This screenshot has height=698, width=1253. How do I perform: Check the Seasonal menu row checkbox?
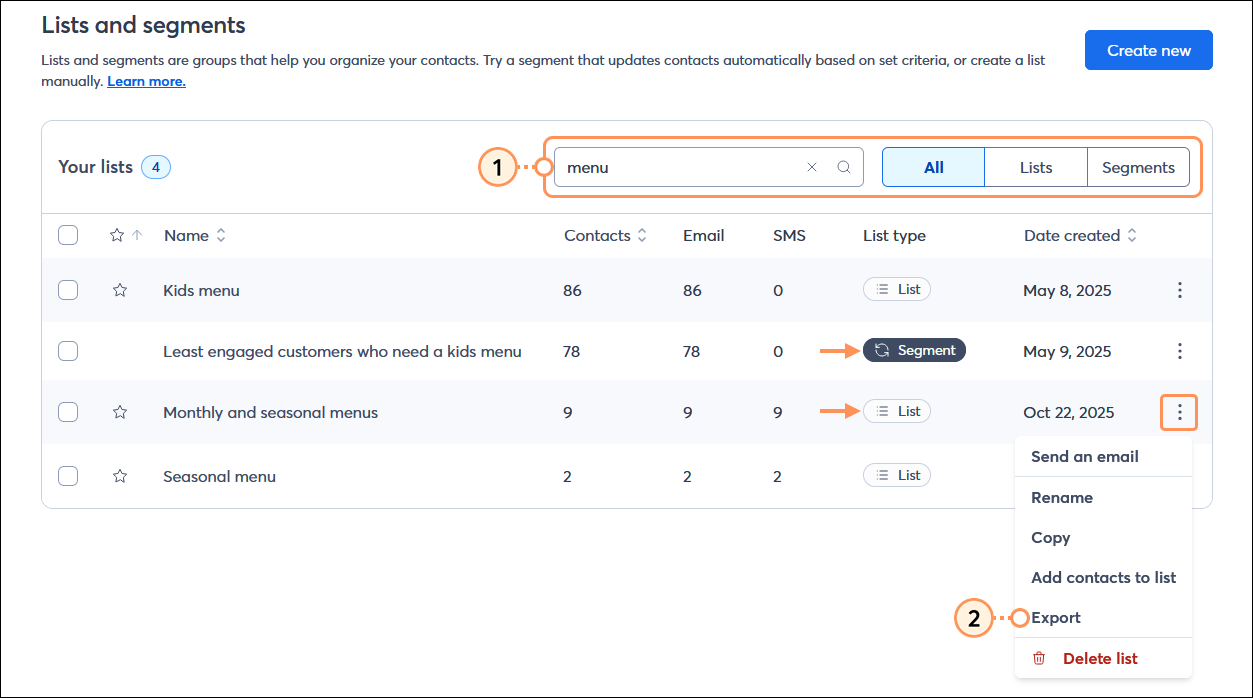tap(68, 476)
